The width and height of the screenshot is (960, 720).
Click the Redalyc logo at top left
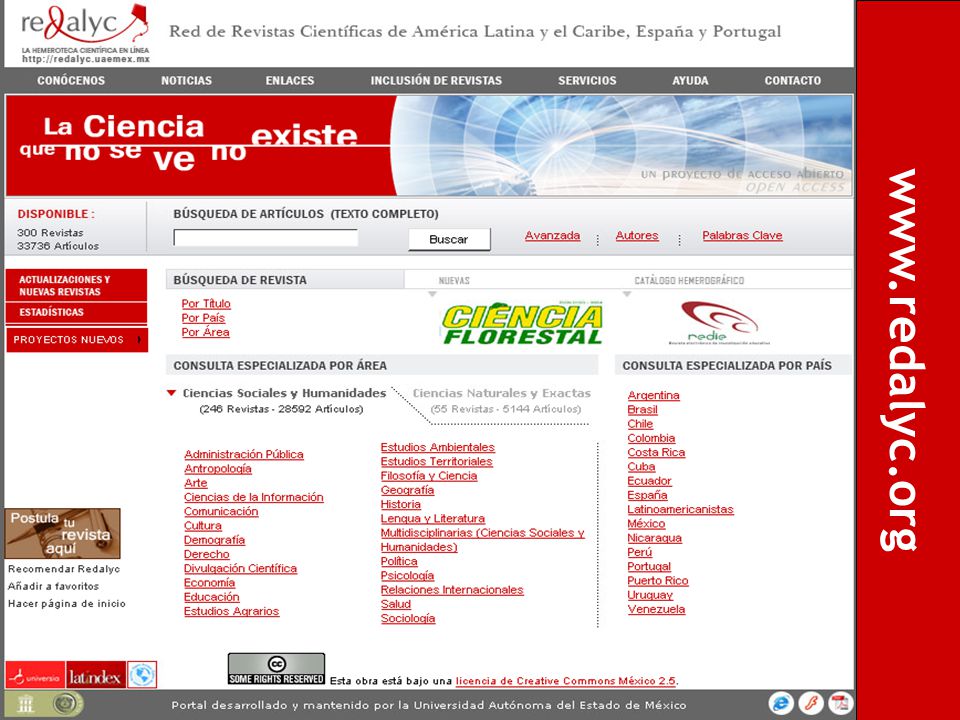[84, 34]
